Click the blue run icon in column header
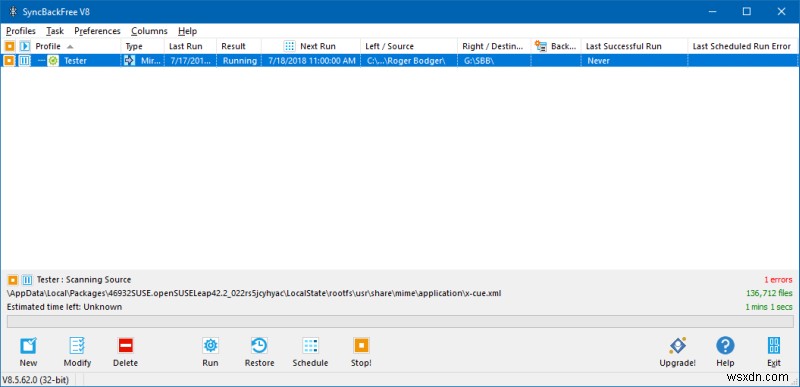800x387 pixels. click(25, 46)
